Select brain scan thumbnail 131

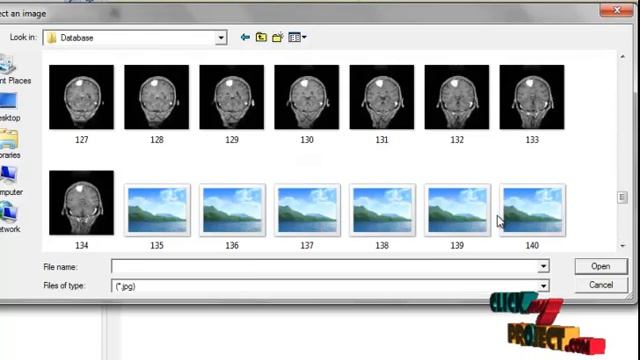(382, 97)
